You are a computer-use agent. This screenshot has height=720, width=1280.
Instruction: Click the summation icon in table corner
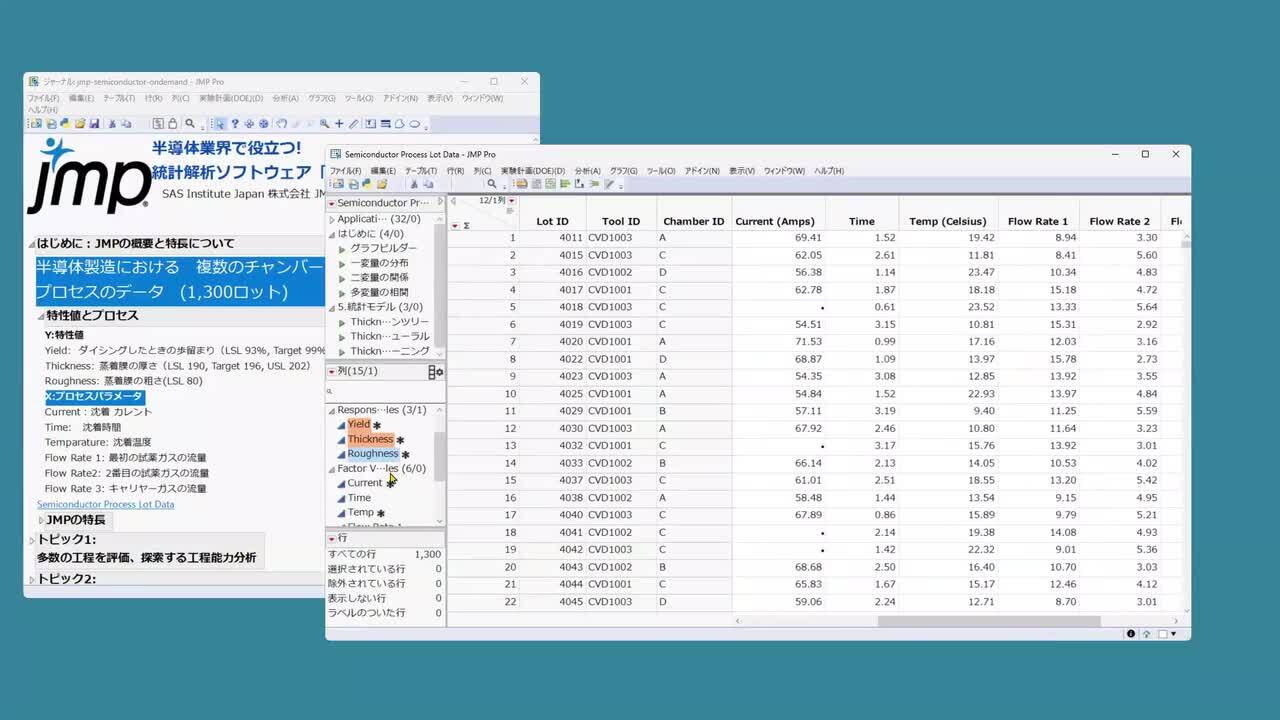pos(466,226)
